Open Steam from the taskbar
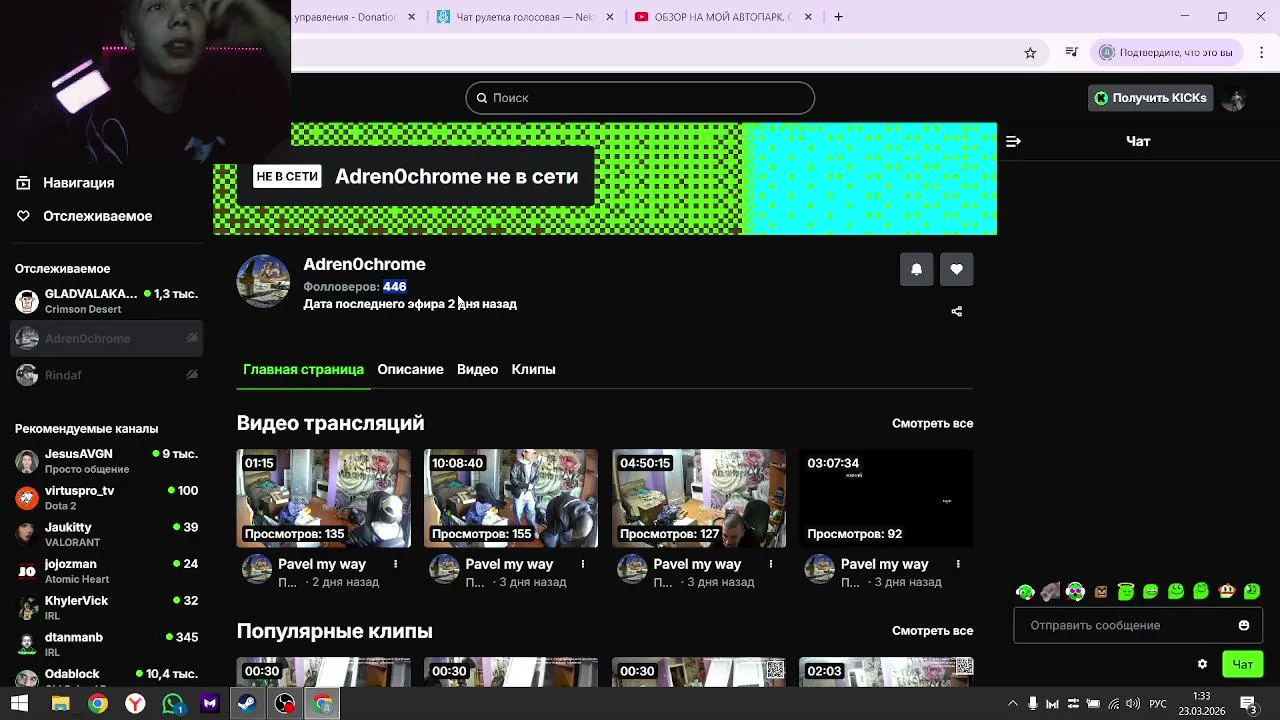Screen dimensions: 1280x720 pyautogui.click(x=247, y=704)
